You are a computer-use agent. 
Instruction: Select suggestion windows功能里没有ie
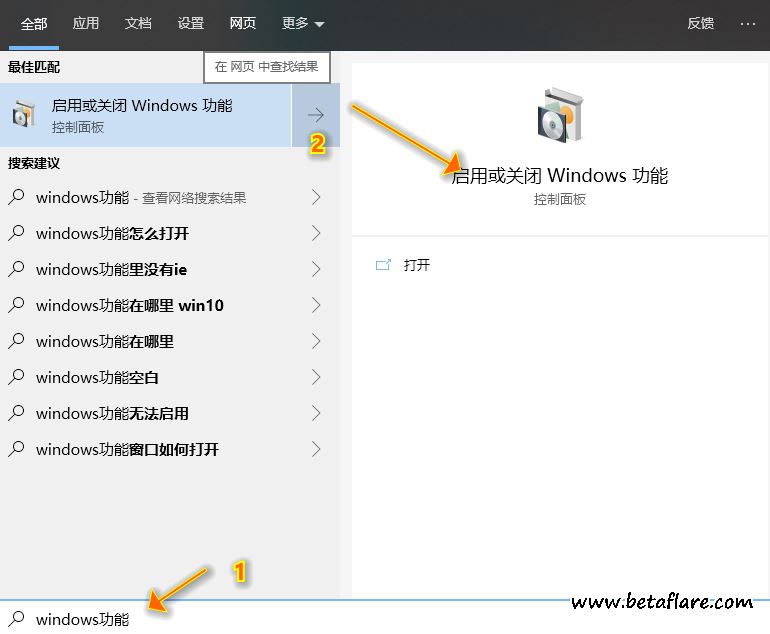point(170,269)
